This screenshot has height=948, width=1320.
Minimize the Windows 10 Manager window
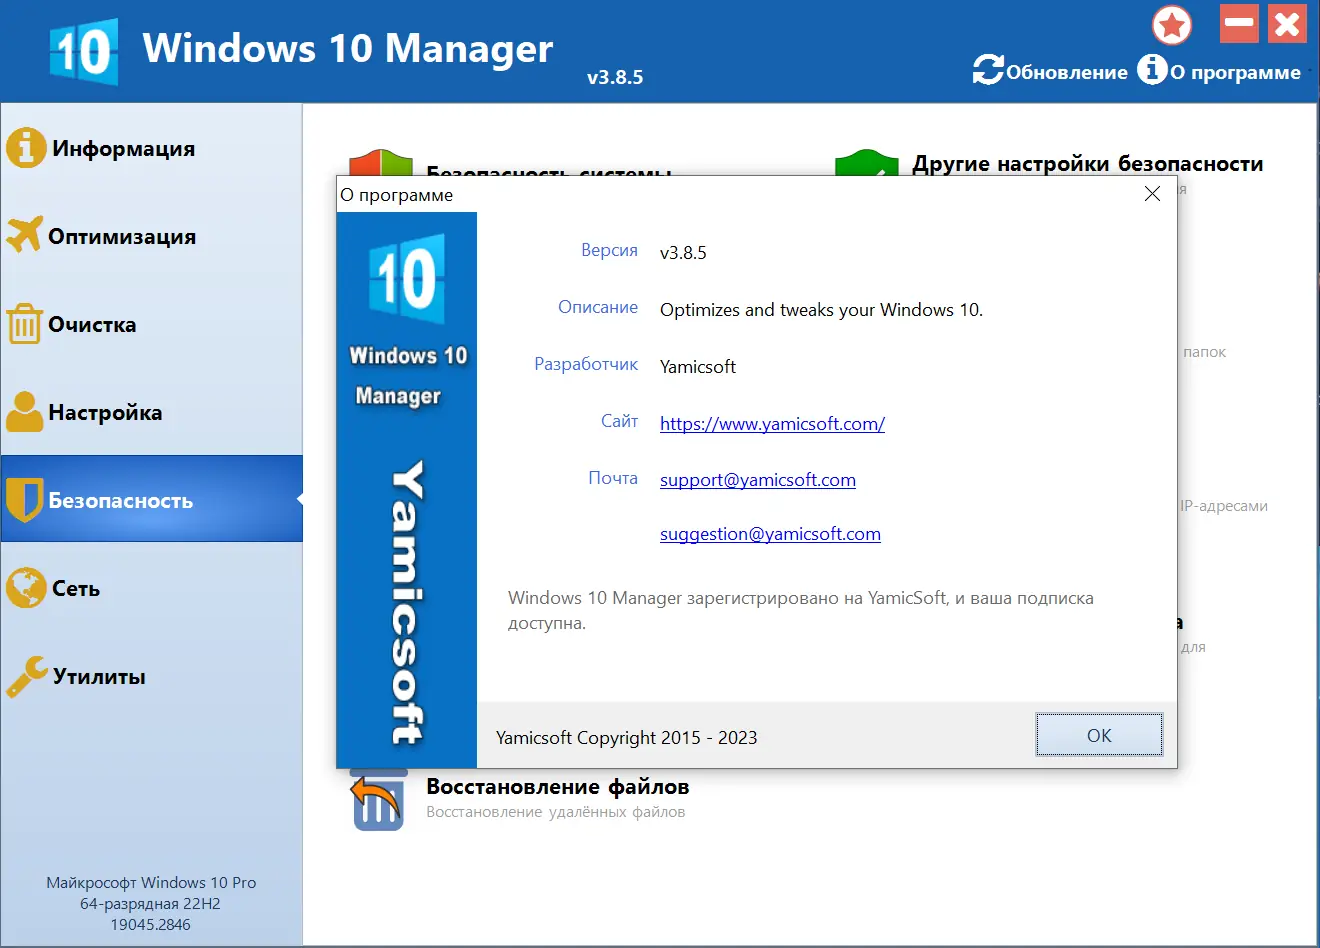point(1238,25)
